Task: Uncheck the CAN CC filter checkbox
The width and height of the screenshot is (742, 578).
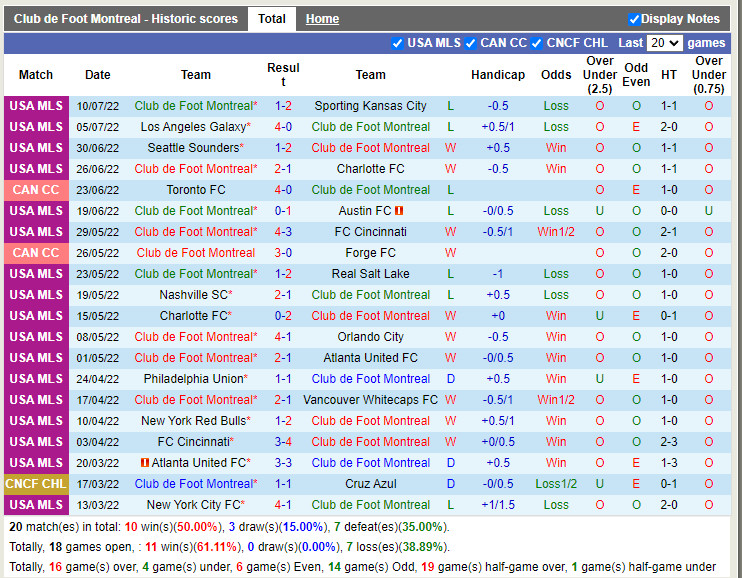Action: tap(471, 43)
